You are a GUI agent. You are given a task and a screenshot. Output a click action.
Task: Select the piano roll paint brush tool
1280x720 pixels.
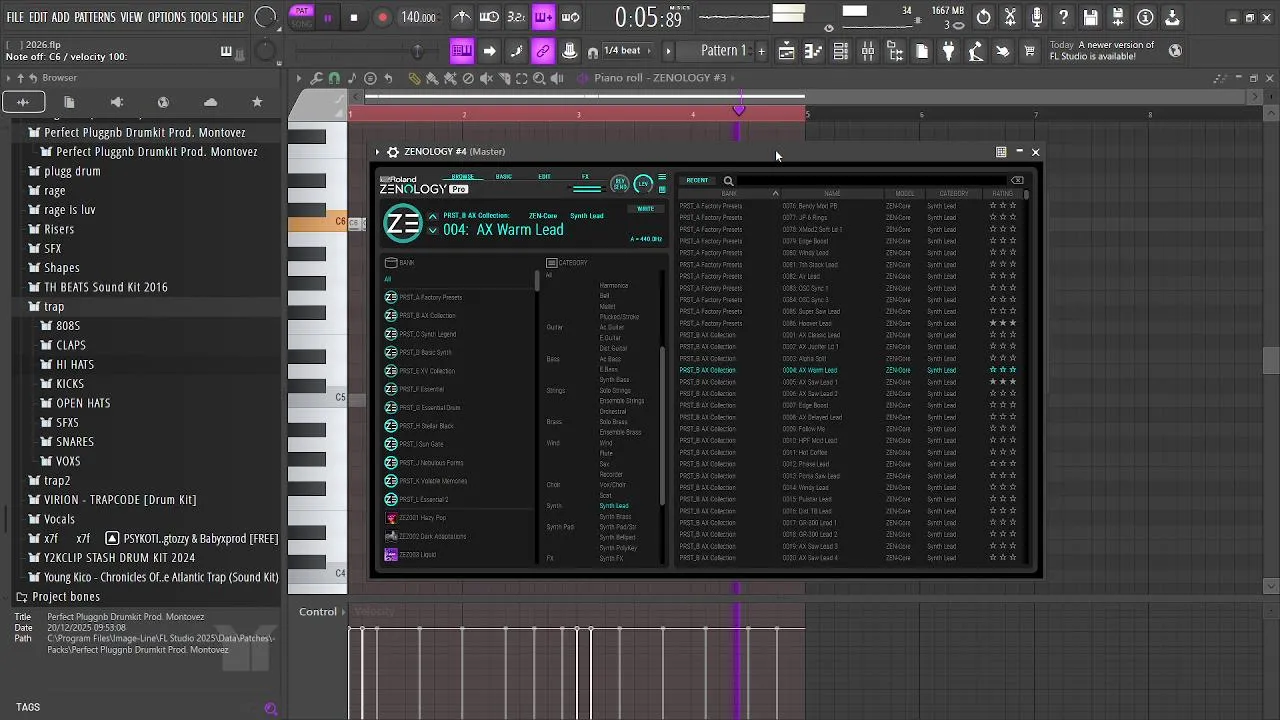(432, 78)
